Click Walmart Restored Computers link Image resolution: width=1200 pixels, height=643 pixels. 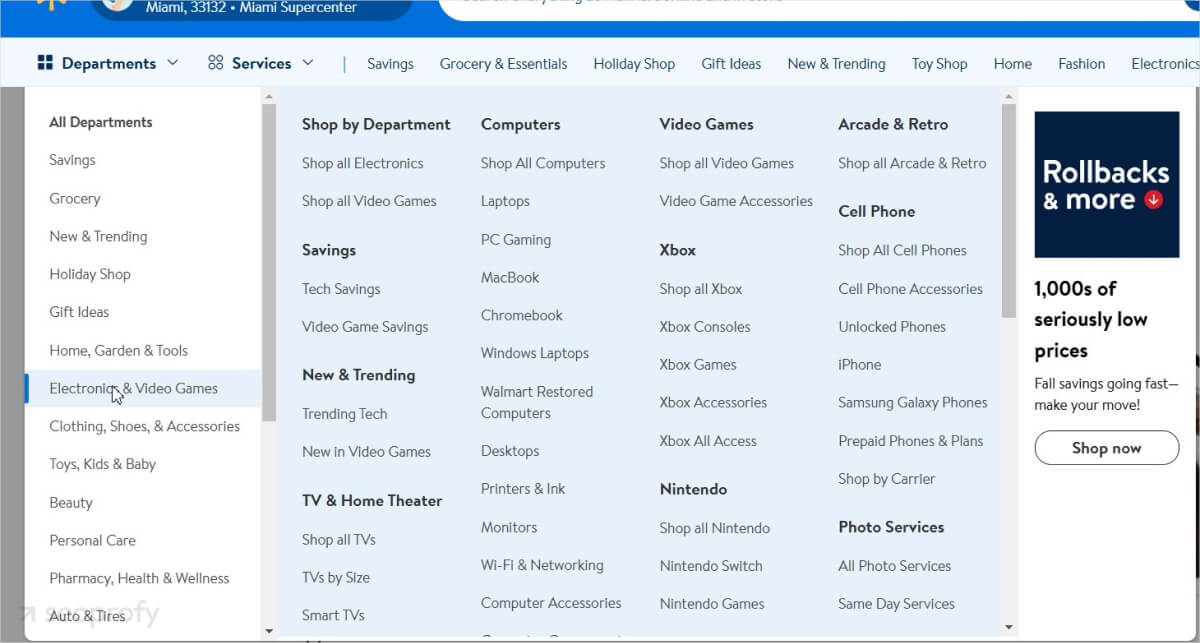(x=537, y=402)
